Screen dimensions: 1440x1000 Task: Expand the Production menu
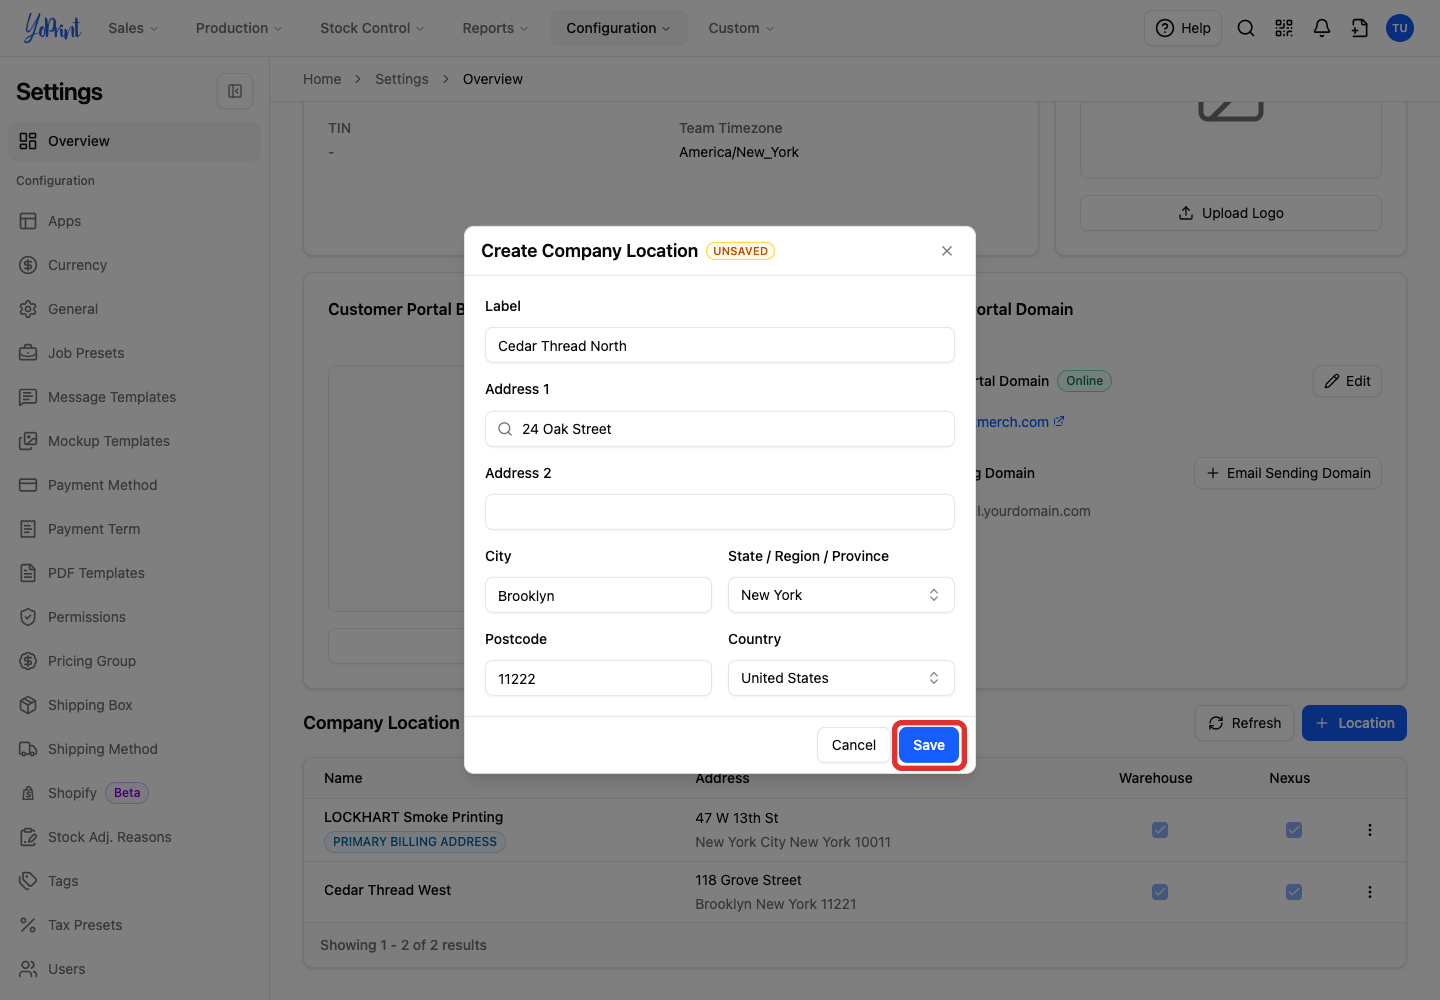coord(239,28)
